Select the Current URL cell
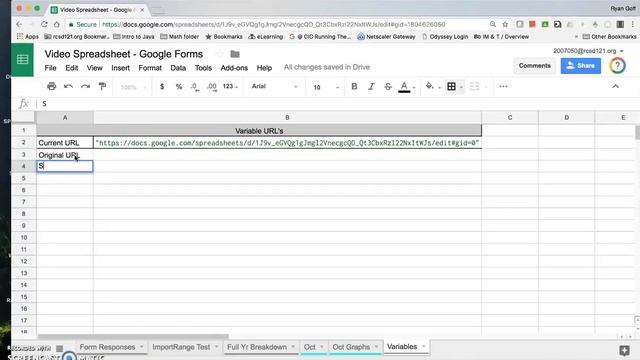The height and width of the screenshot is (360, 640). click(x=65, y=143)
